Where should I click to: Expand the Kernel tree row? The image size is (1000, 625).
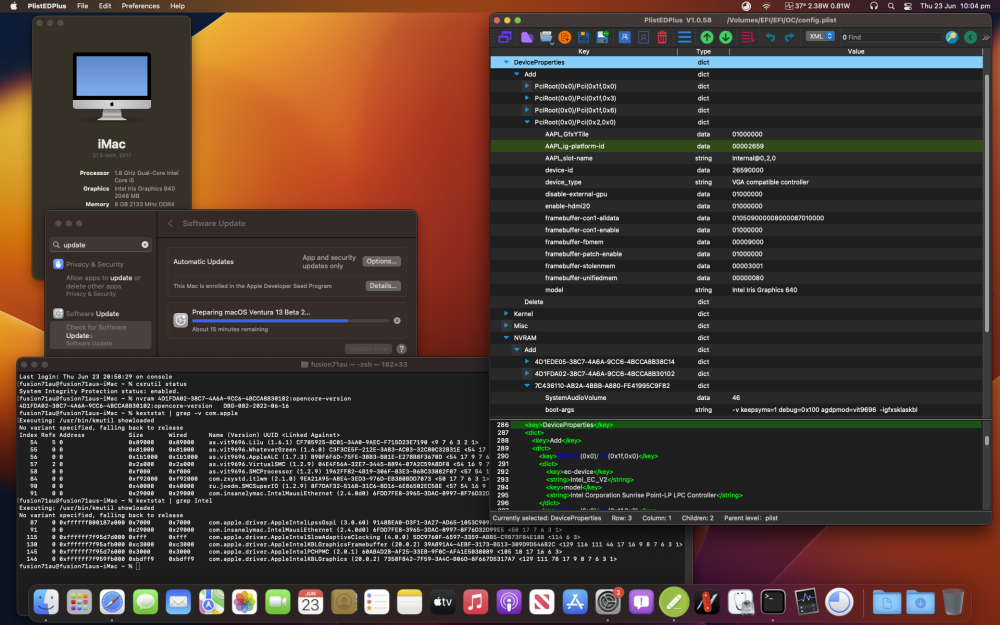tap(506, 314)
